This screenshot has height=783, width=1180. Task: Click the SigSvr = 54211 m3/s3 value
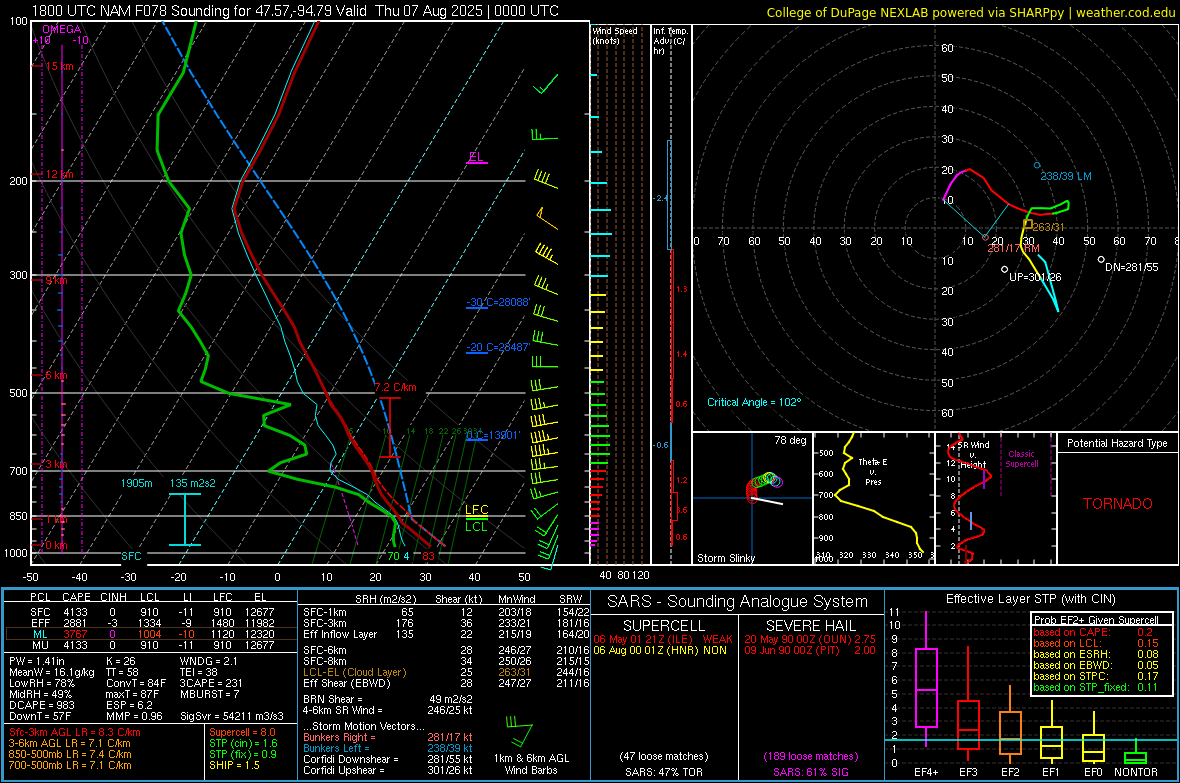tap(232, 717)
